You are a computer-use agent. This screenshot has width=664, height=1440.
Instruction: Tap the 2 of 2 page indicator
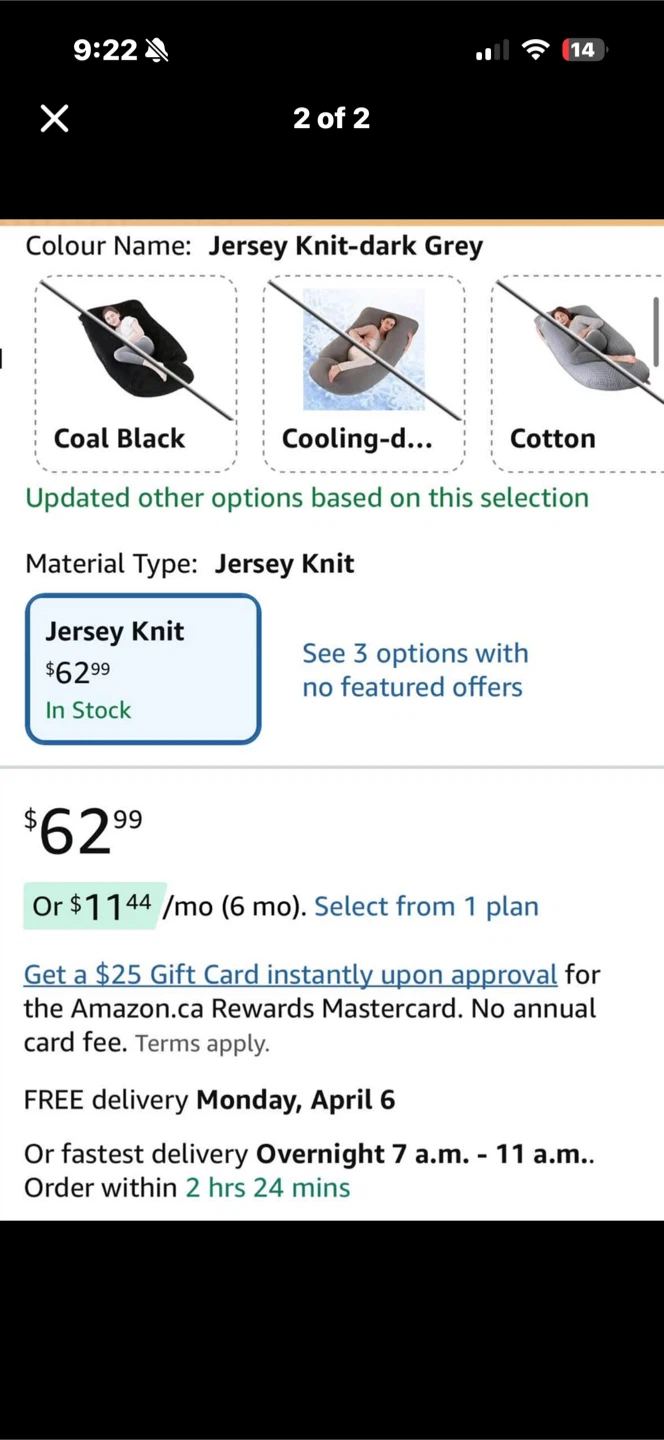pos(332,118)
